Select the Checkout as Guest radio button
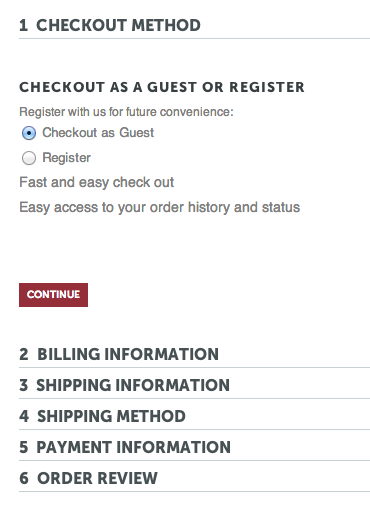The width and height of the screenshot is (370, 513). [x=29, y=133]
